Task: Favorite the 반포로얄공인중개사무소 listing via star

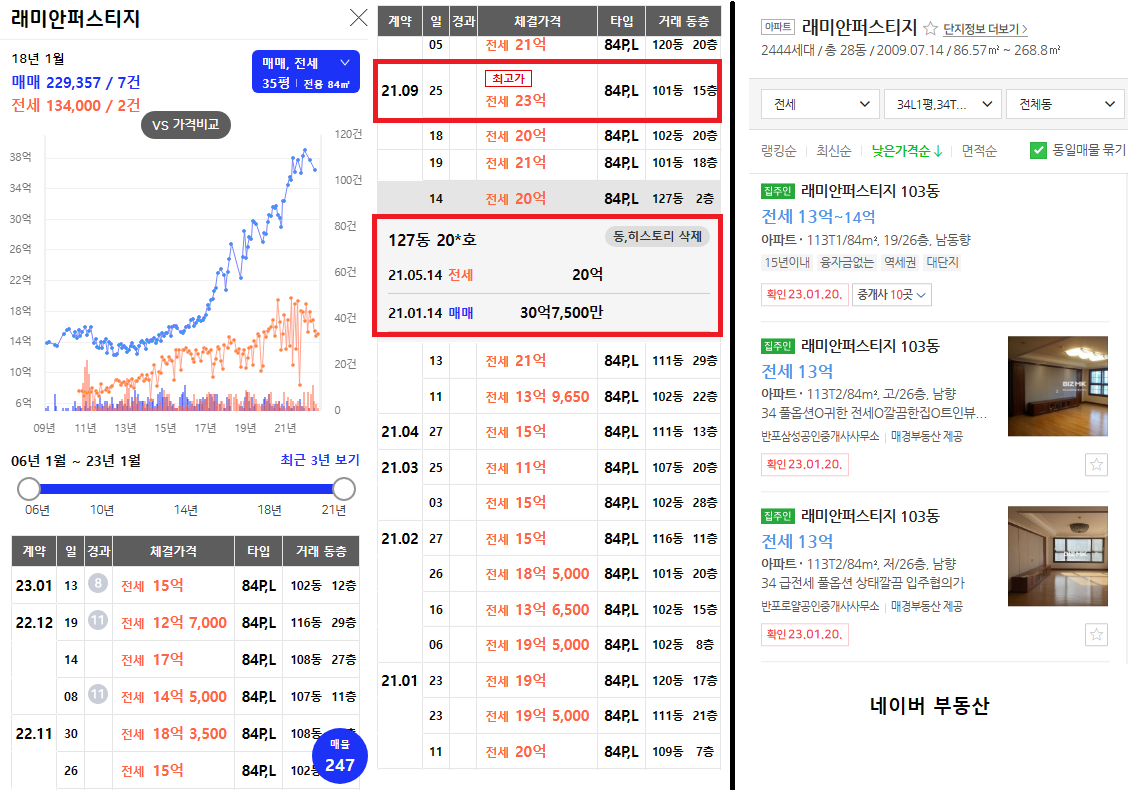Action: [1096, 635]
